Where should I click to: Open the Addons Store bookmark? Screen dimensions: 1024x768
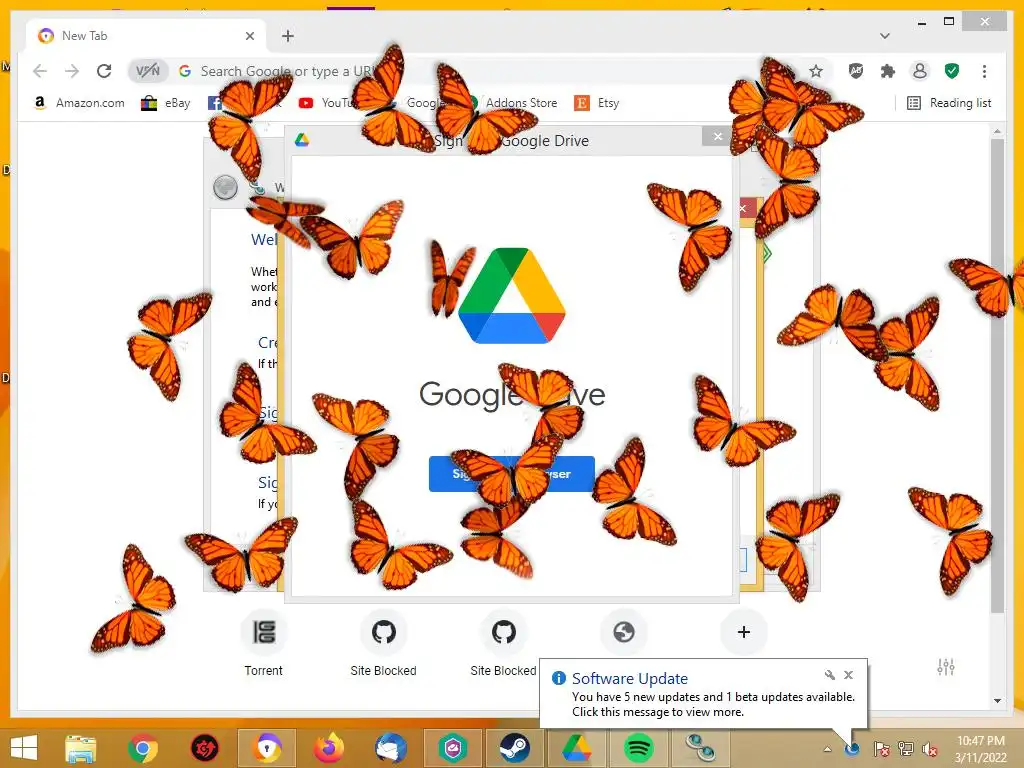[x=513, y=103]
